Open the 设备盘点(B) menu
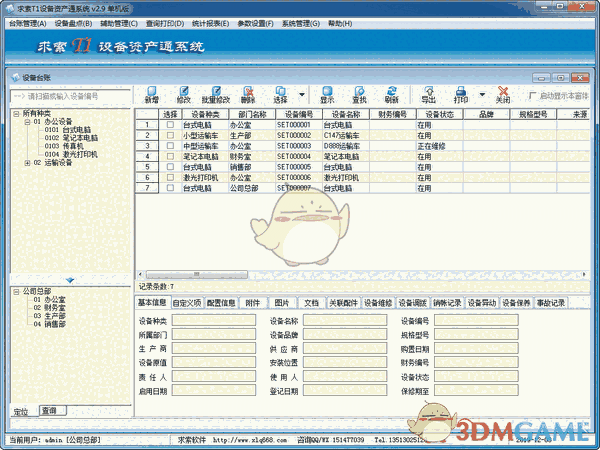The image size is (600, 450). tap(73, 24)
